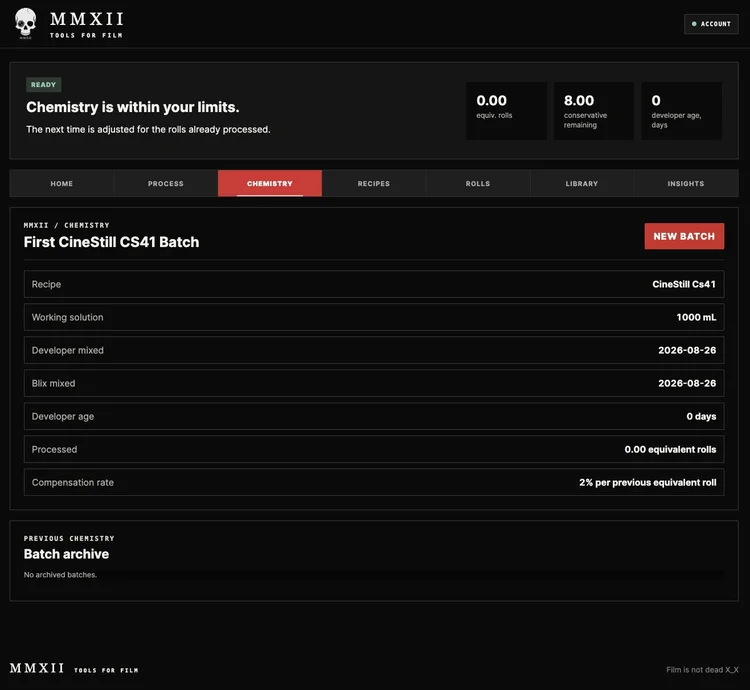Click the CineStill Cs41 recipe value
The height and width of the screenshot is (690, 750).
pyautogui.click(x=684, y=284)
